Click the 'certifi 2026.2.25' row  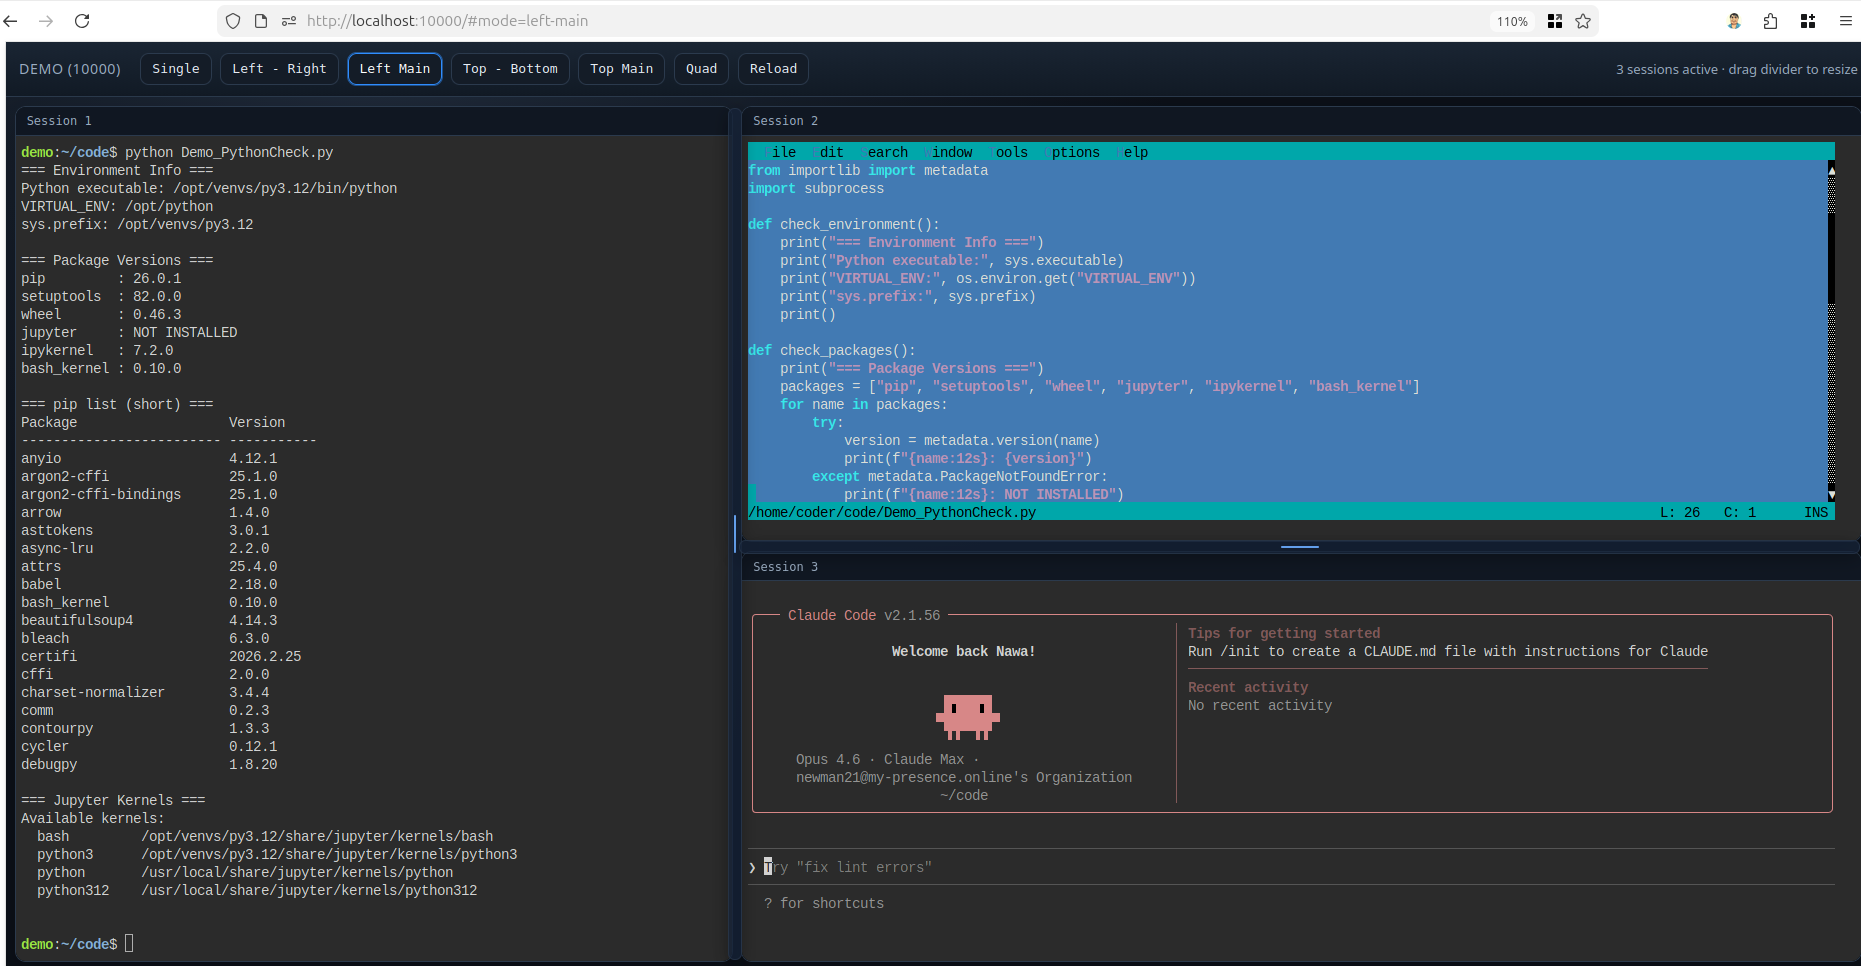tap(161, 656)
